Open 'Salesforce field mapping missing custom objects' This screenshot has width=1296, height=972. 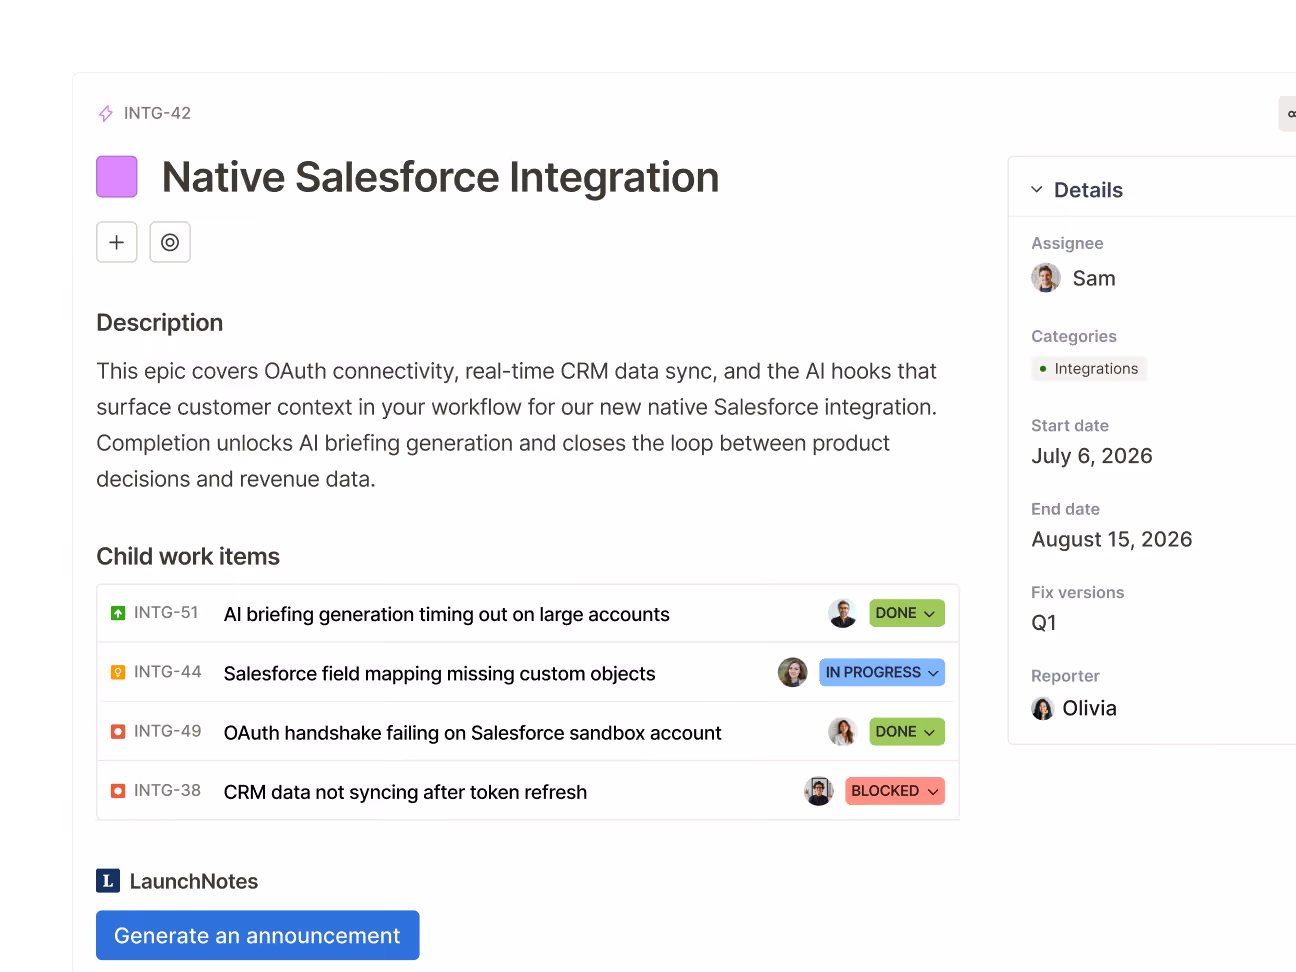[440, 674]
